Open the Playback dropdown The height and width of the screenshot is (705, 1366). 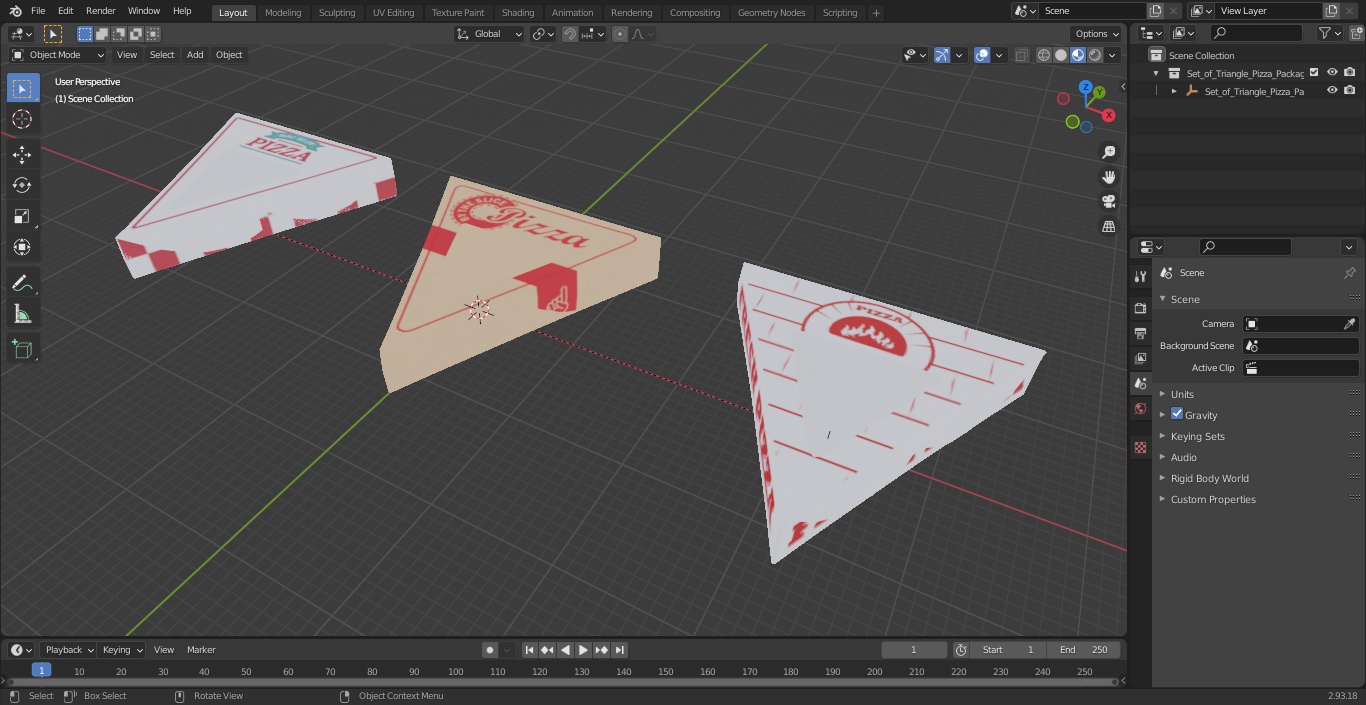68,650
